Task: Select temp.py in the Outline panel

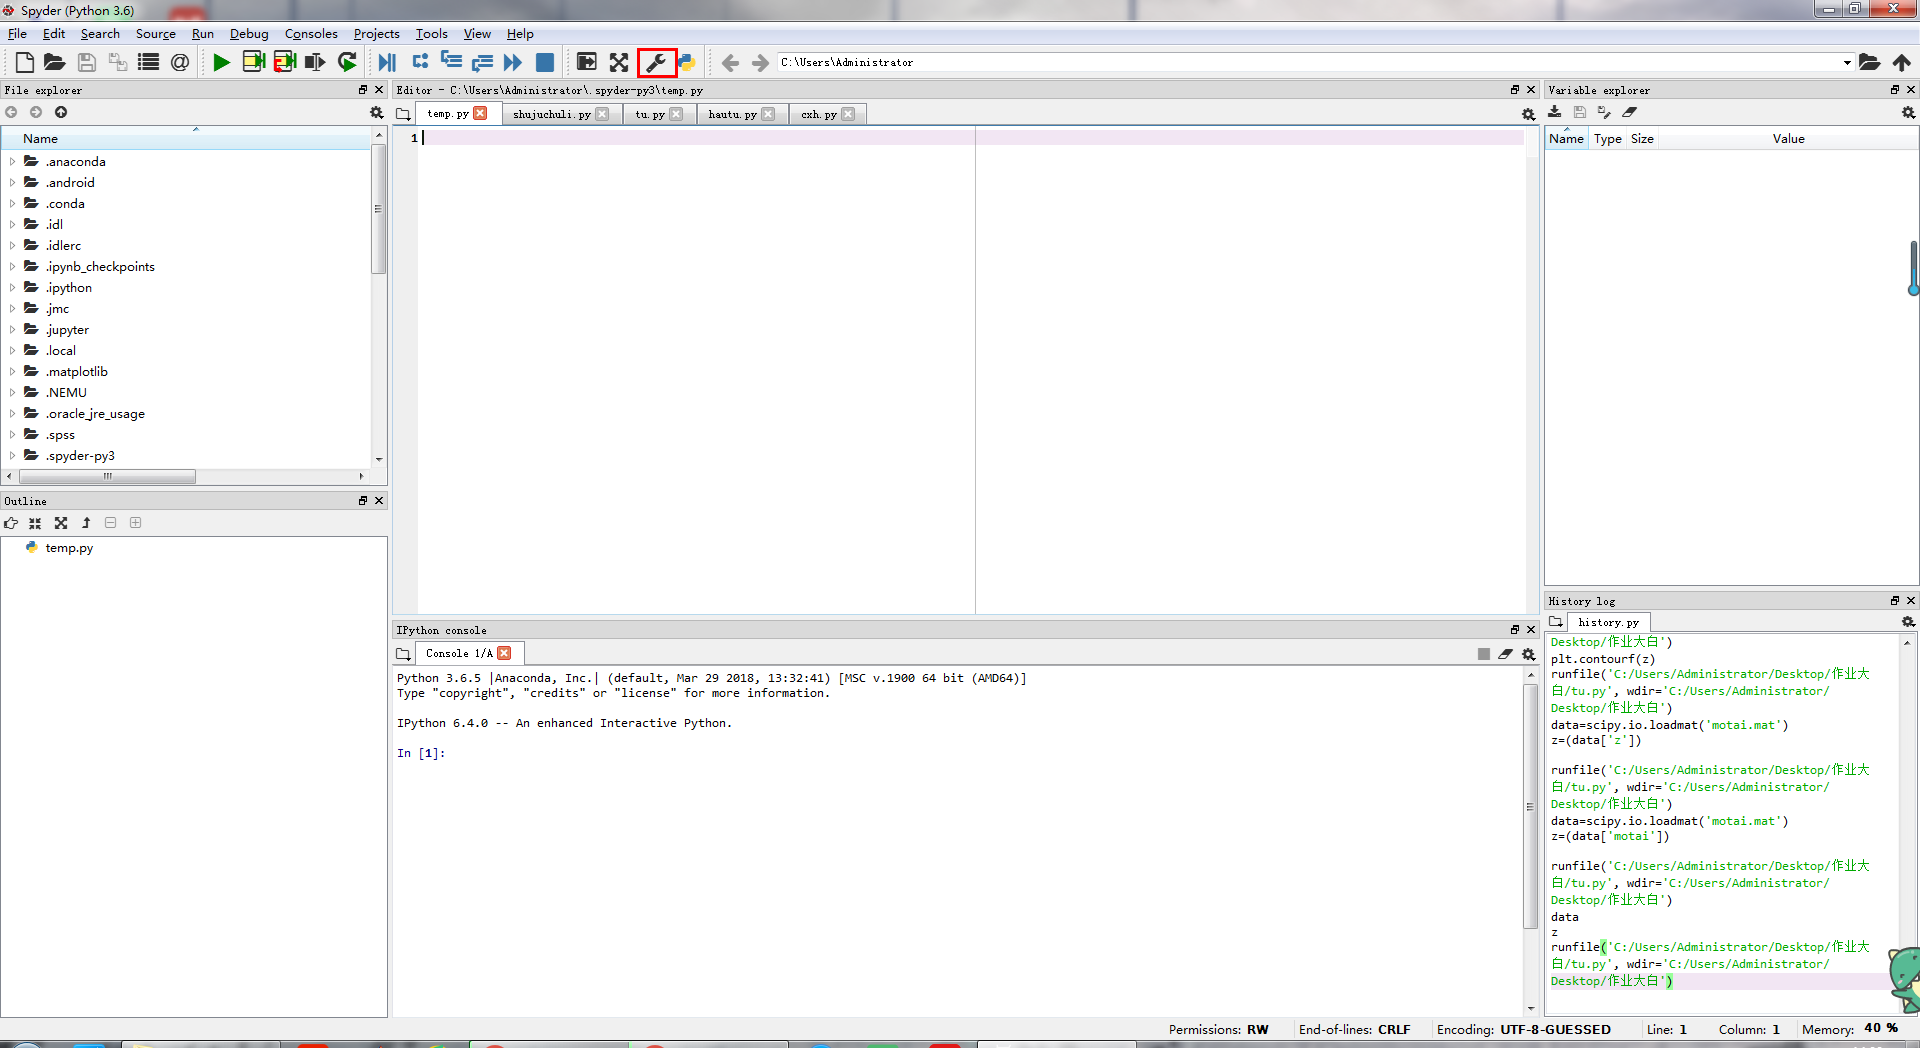Action: 68,548
